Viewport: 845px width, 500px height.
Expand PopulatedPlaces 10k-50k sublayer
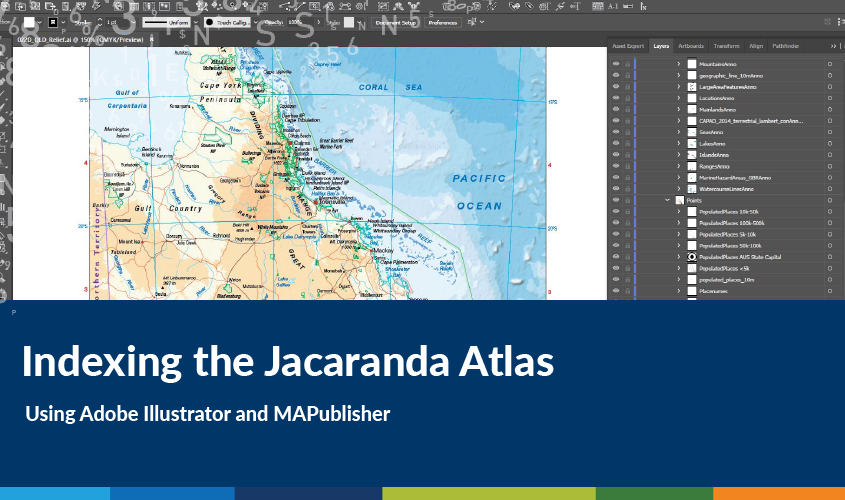[x=679, y=212]
